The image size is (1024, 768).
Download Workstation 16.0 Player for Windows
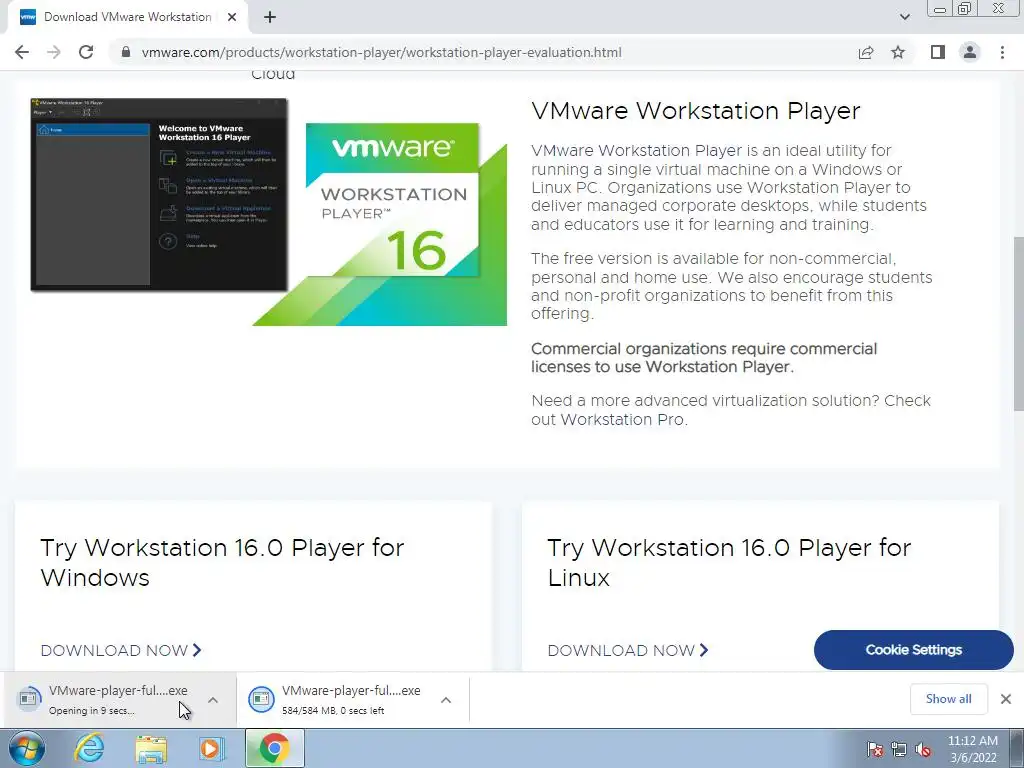click(x=121, y=650)
